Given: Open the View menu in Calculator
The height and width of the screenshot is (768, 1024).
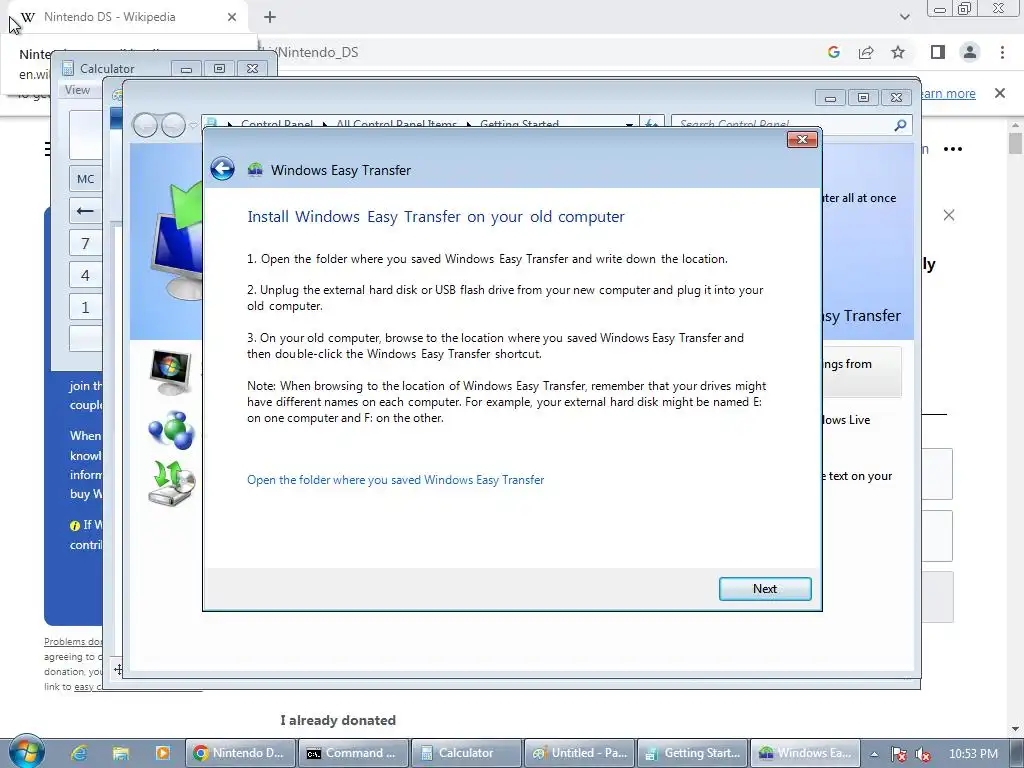Looking at the screenshot, I should [x=77, y=90].
